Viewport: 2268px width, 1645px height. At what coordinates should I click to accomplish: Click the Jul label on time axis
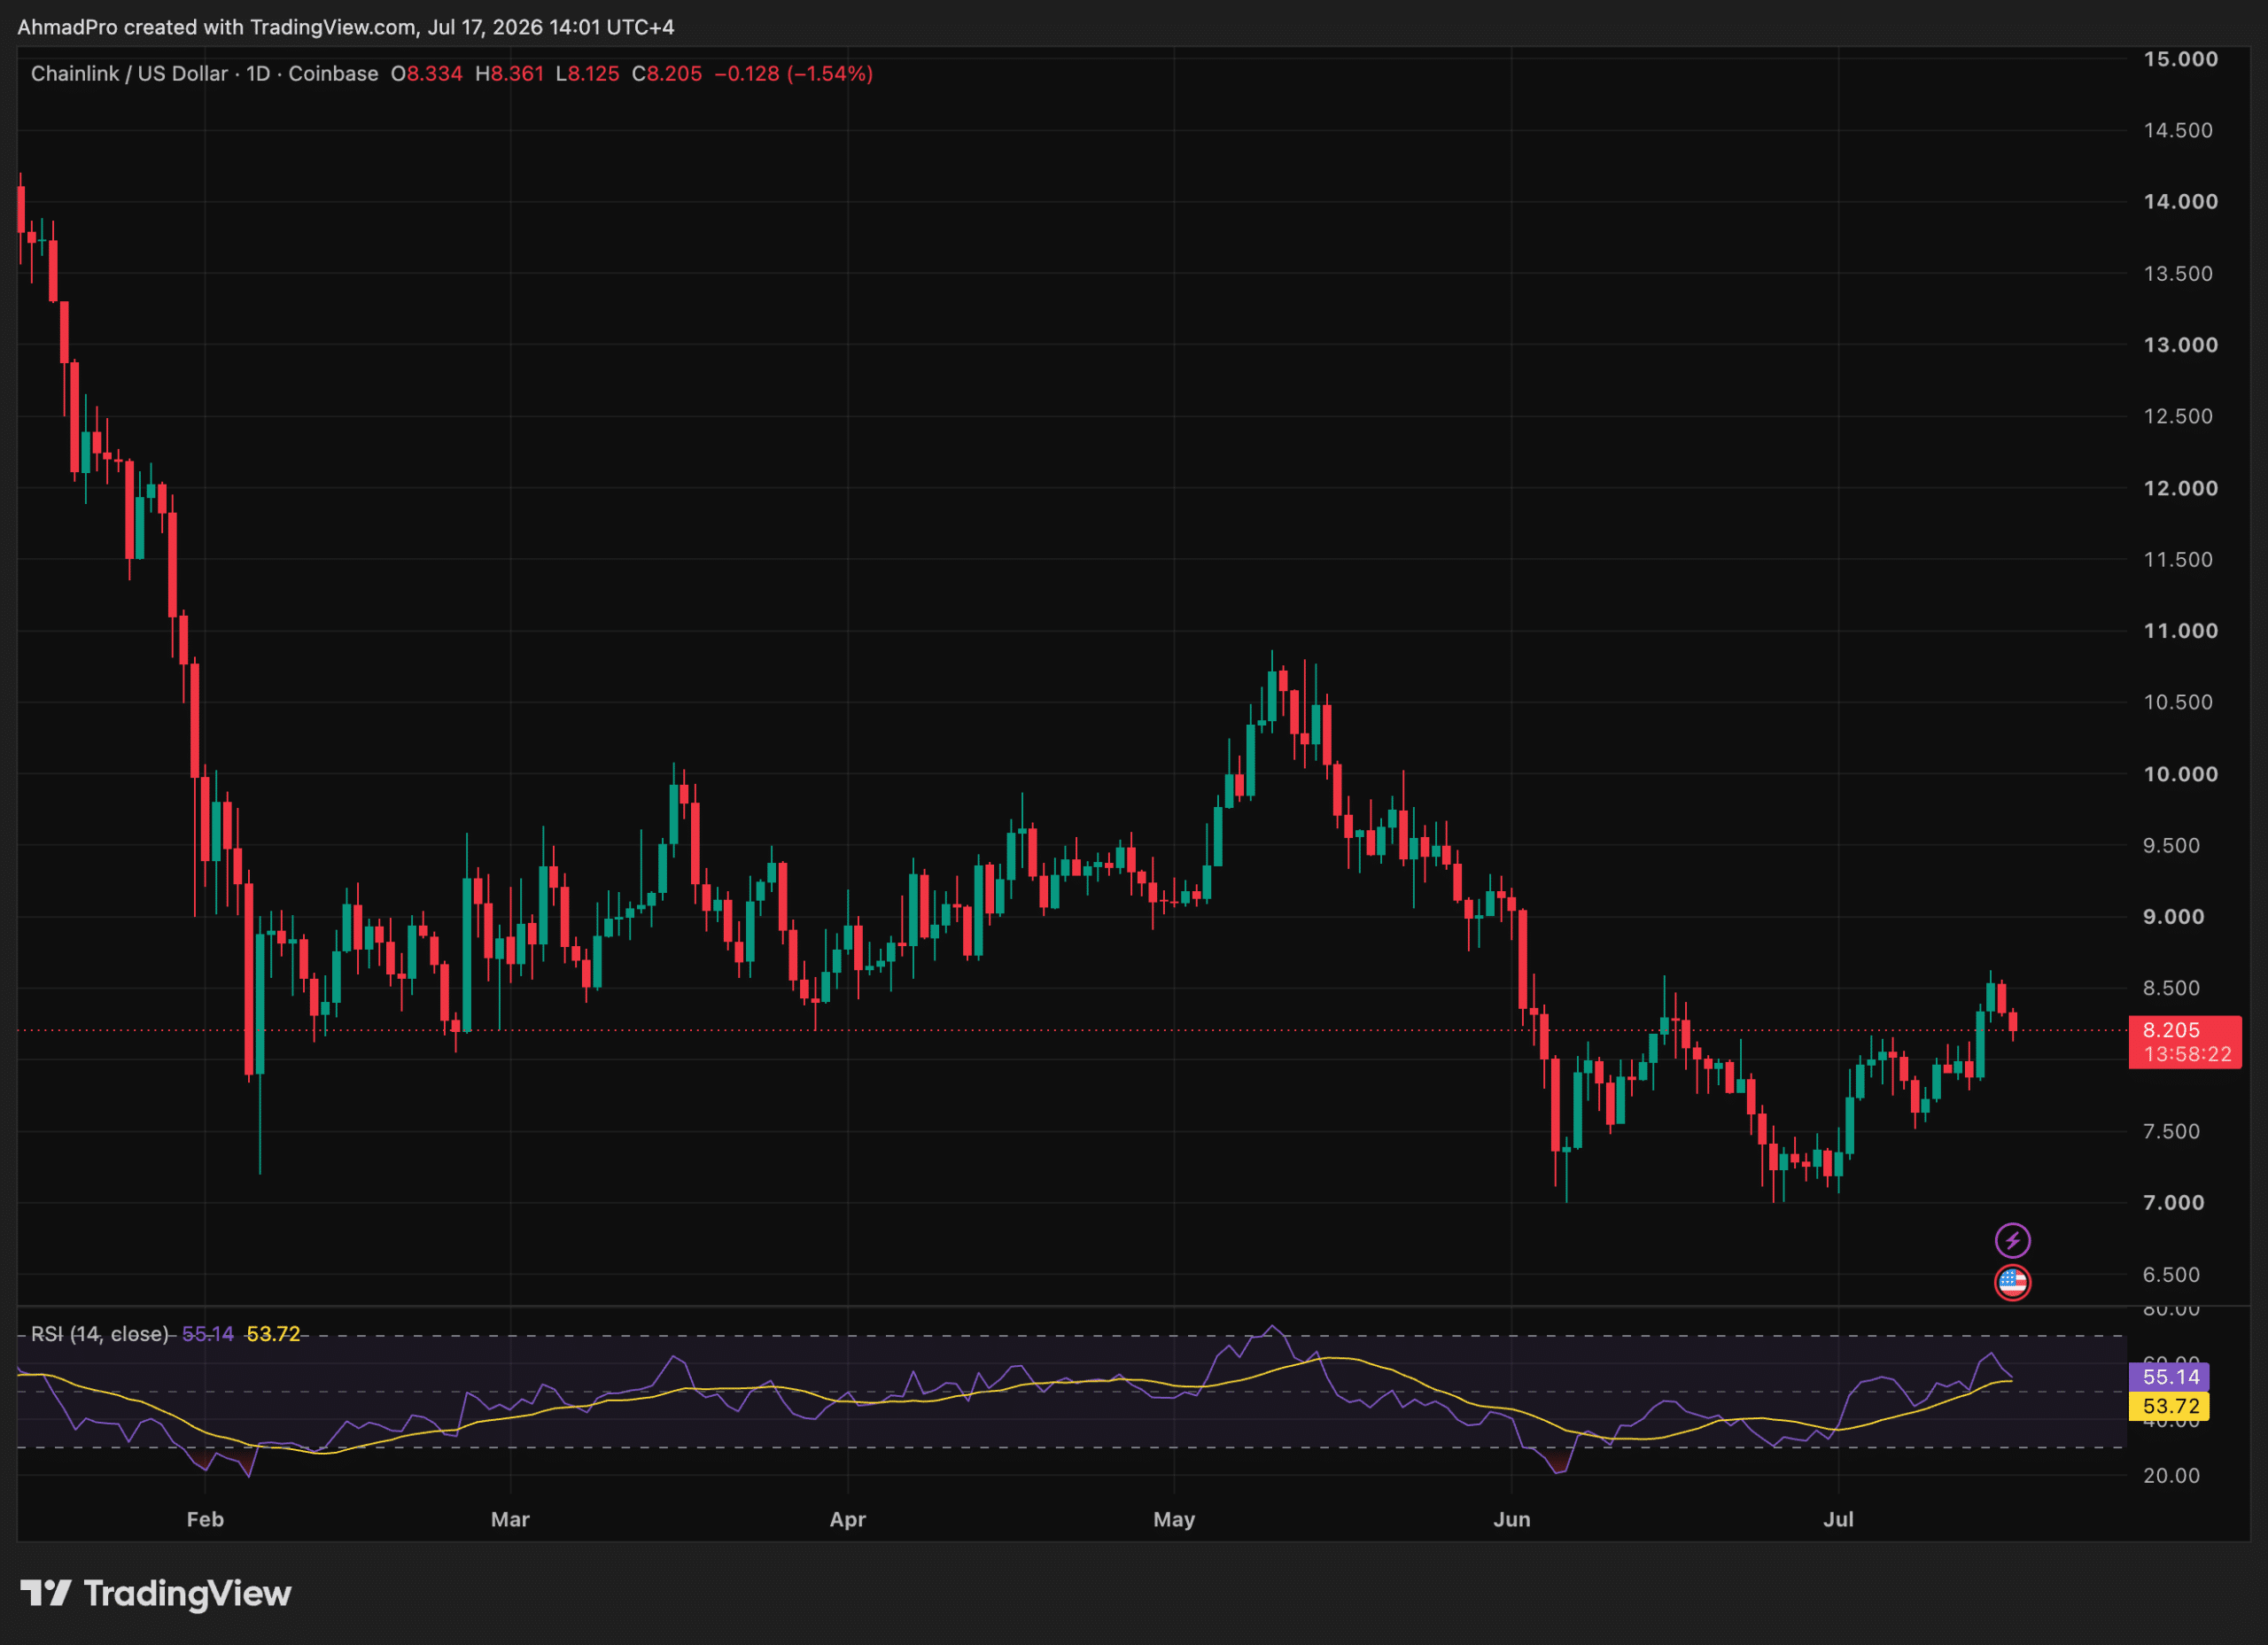tap(1839, 1519)
